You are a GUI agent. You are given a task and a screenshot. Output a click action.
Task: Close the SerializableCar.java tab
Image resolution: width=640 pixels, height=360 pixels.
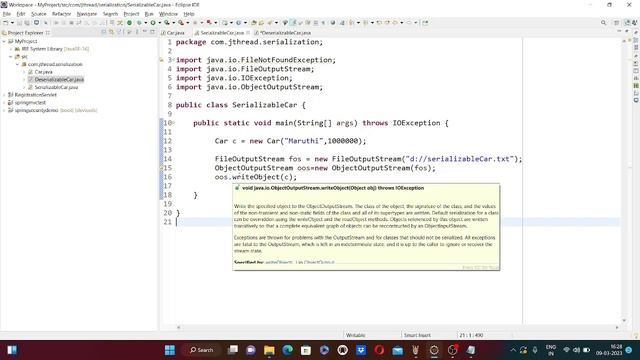click(x=248, y=33)
